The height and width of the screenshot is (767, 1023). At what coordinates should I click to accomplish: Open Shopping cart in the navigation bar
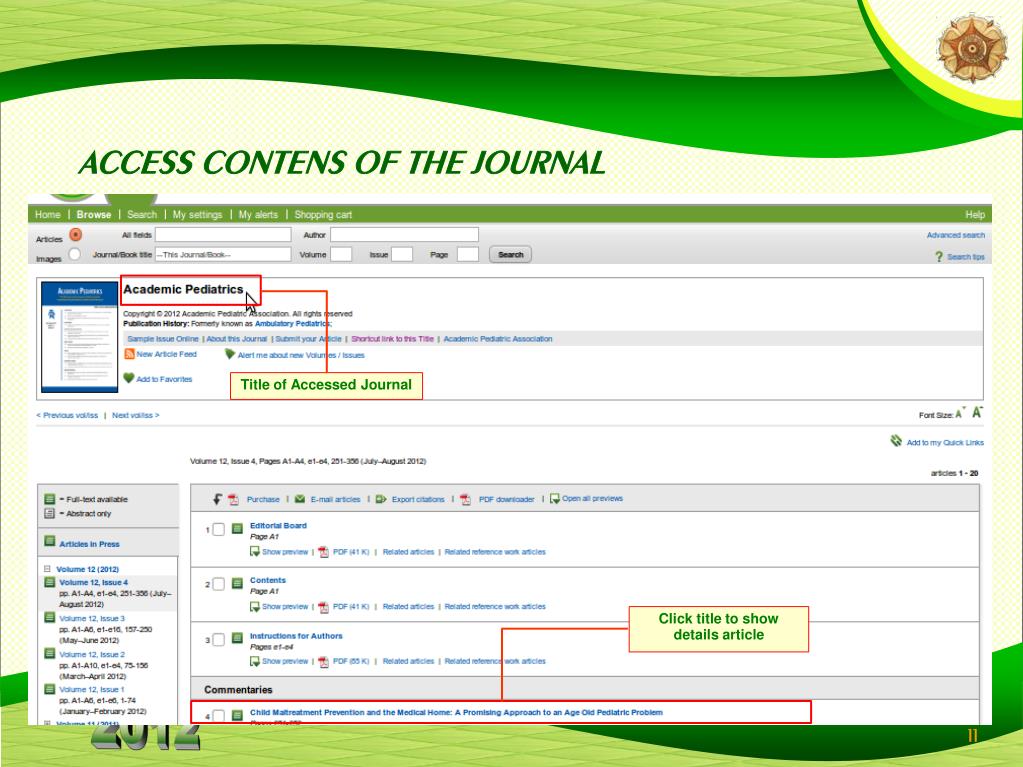coord(323,215)
